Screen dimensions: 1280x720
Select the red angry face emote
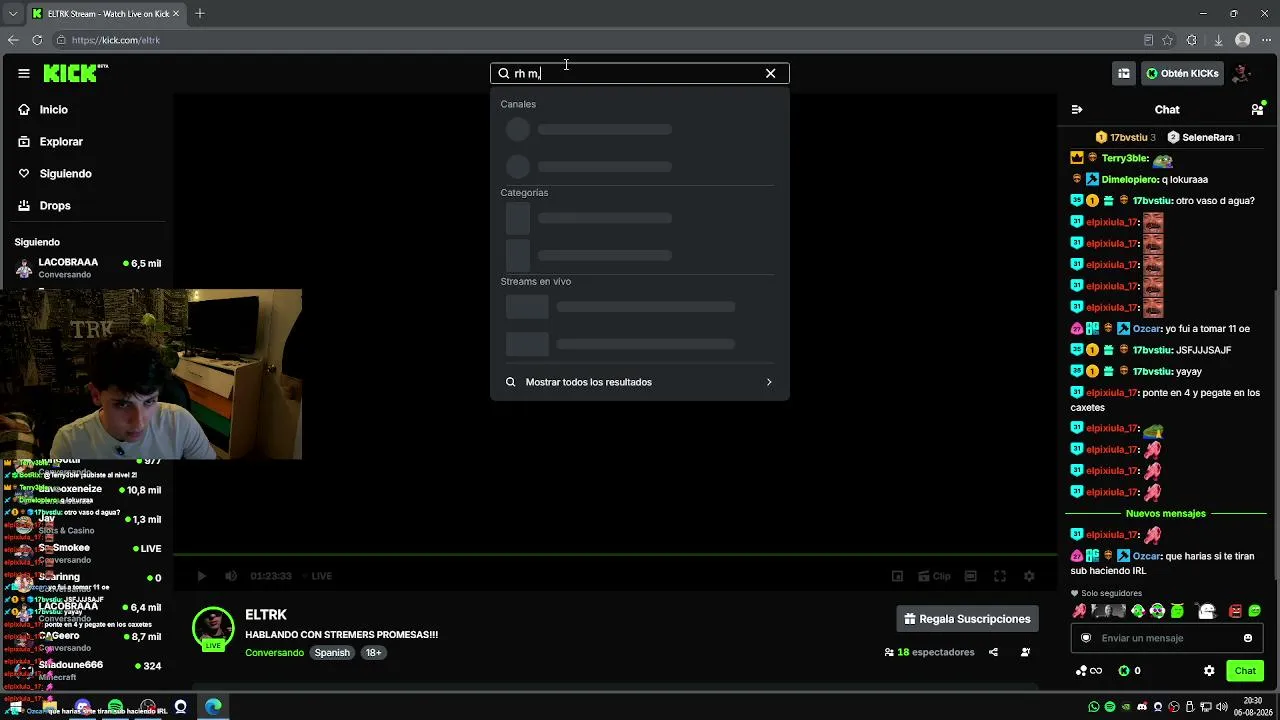(1235, 611)
